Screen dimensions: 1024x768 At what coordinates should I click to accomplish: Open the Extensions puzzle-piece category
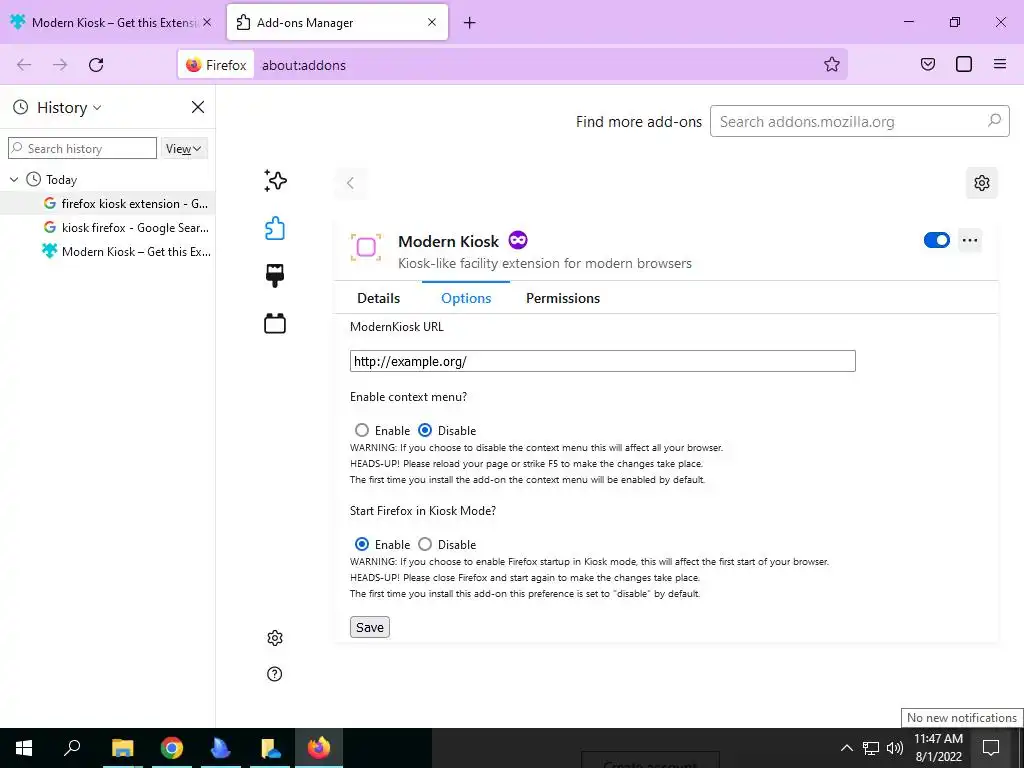[275, 228]
